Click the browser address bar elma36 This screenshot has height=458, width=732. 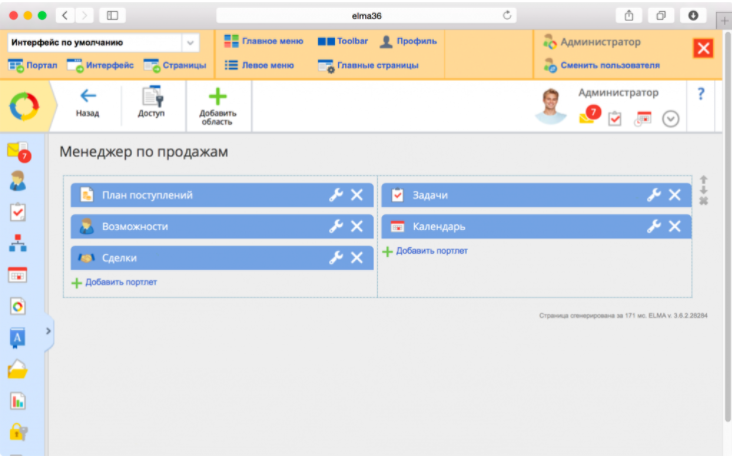pos(366,15)
